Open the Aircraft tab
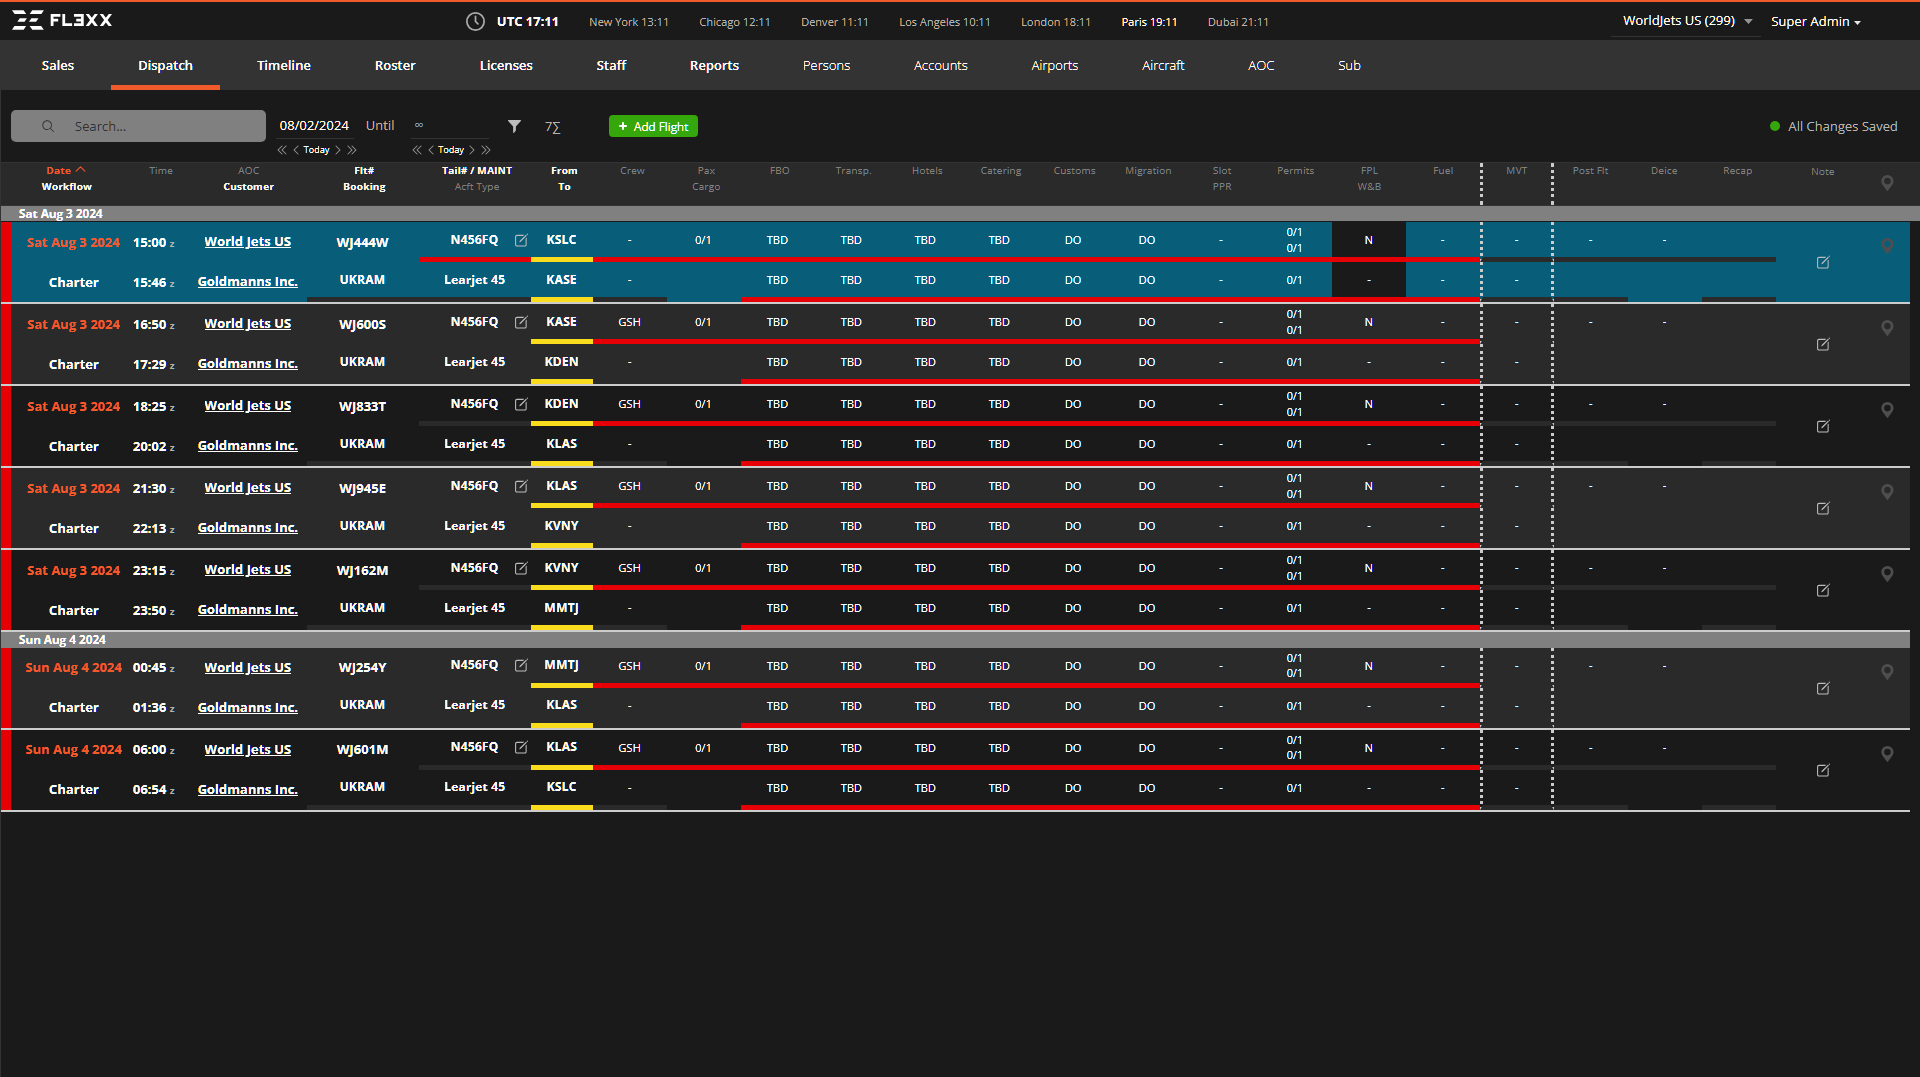Viewport: 1920px width, 1077px height. tap(1162, 66)
